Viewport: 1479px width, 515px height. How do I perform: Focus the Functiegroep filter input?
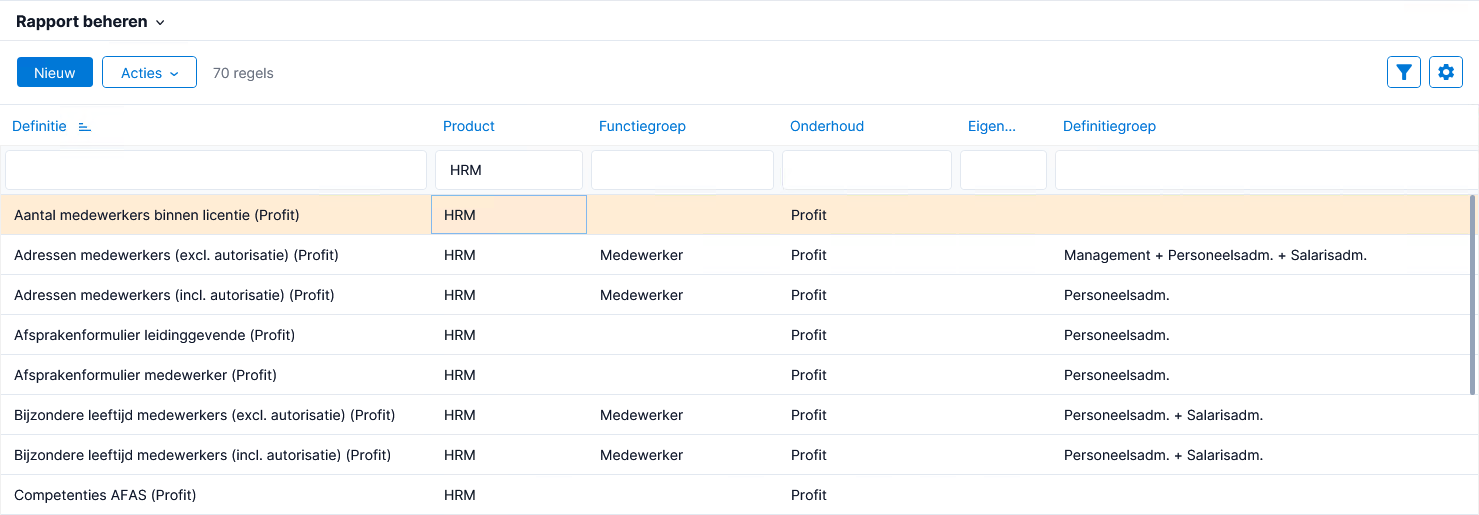(682, 170)
